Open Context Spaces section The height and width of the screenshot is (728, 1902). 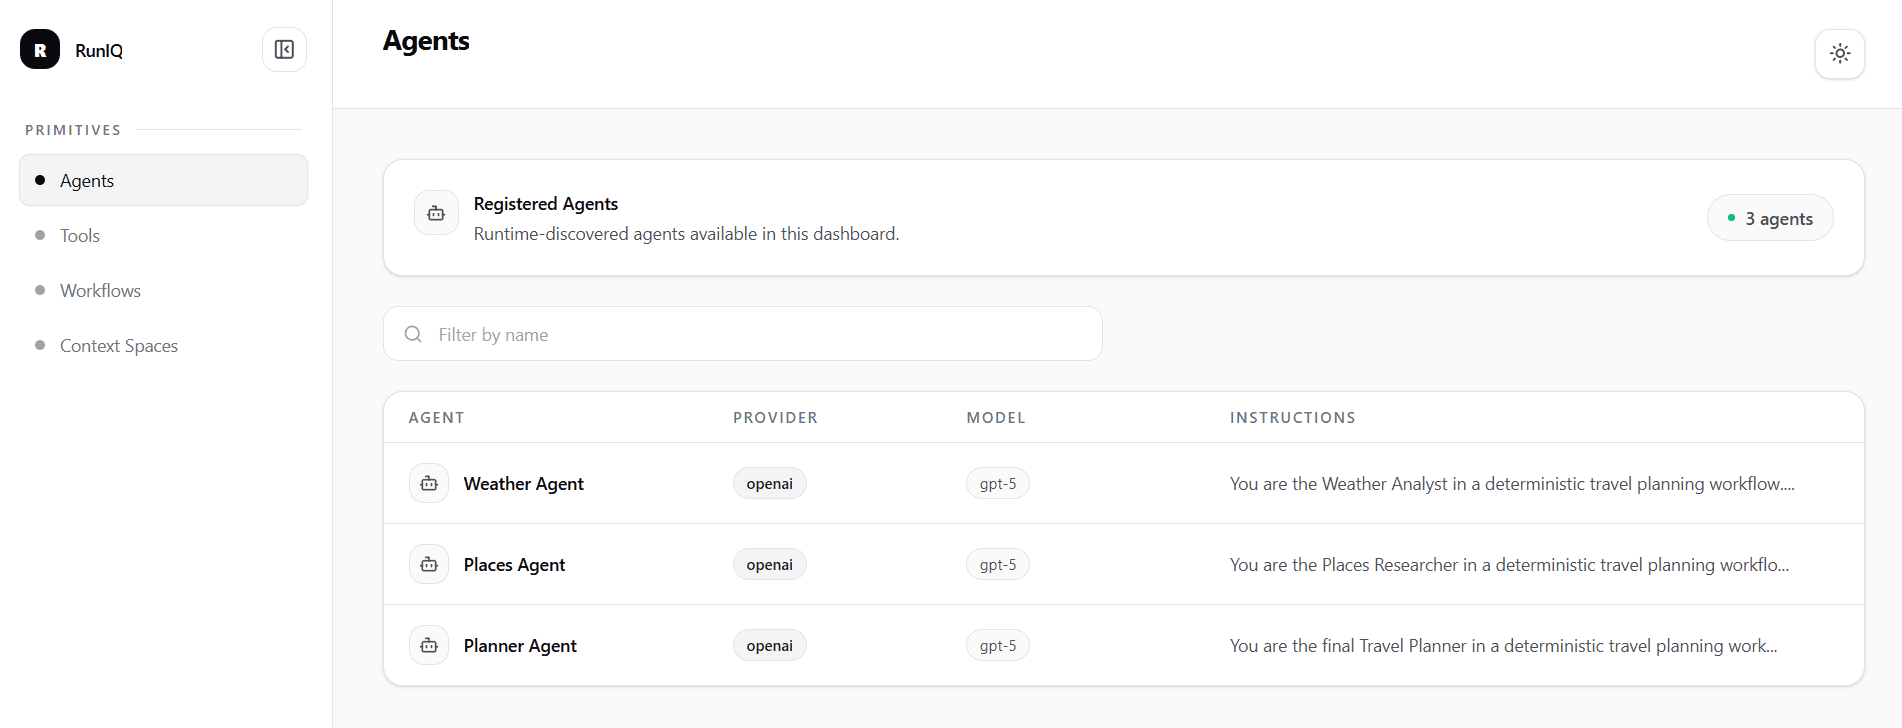pyautogui.click(x=163, y=345)
